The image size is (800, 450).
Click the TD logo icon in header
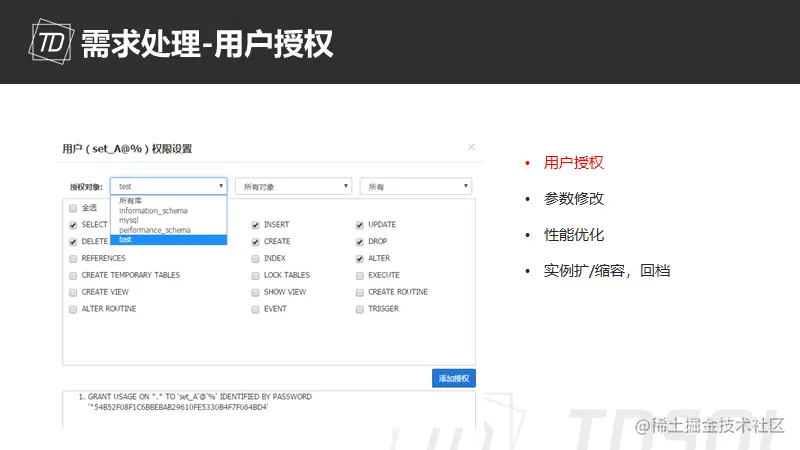(x=51, y=41)
